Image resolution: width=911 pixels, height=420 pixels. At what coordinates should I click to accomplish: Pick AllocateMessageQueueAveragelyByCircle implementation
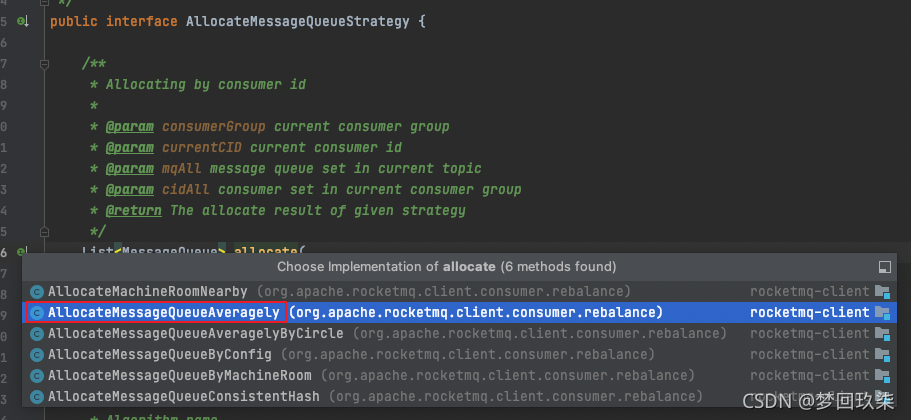tap(196, 333)
